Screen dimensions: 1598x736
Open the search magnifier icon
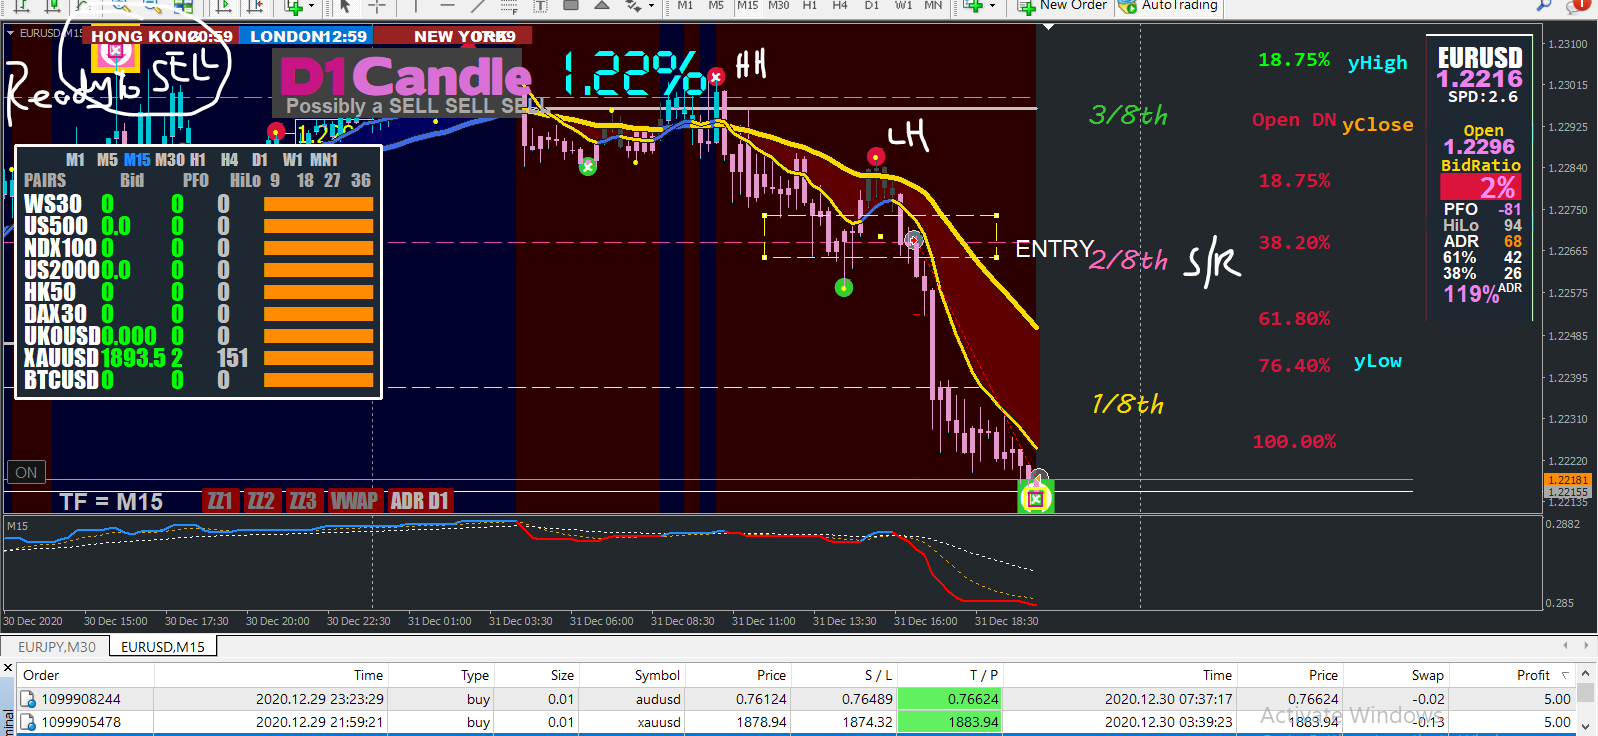click(1545, 5)
